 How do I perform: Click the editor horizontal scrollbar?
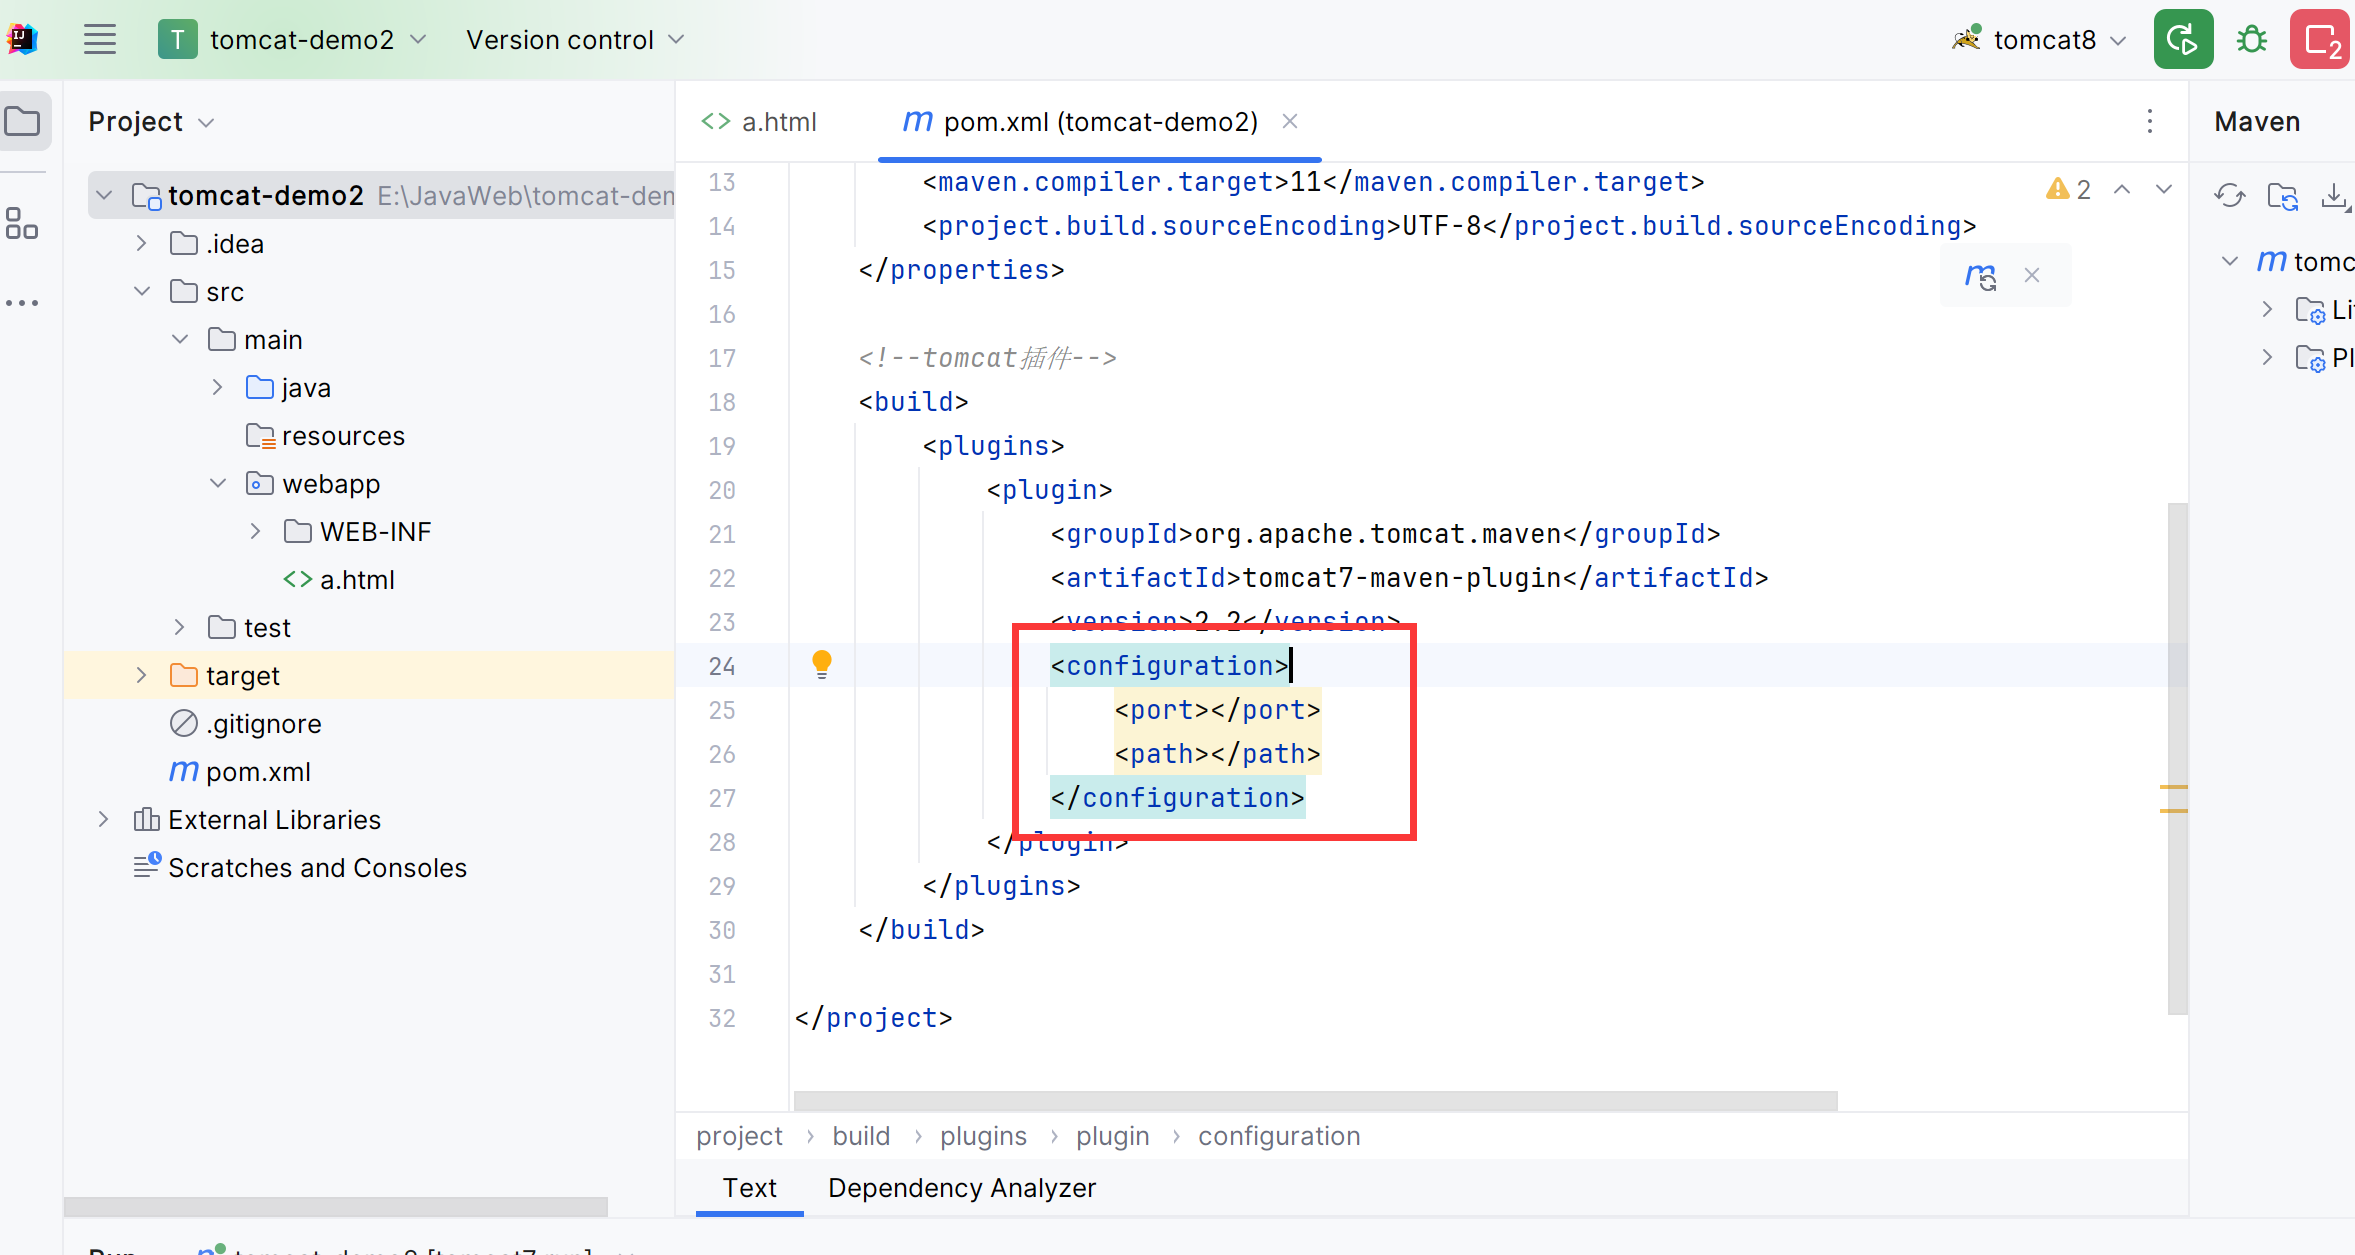point(1315,1101)
